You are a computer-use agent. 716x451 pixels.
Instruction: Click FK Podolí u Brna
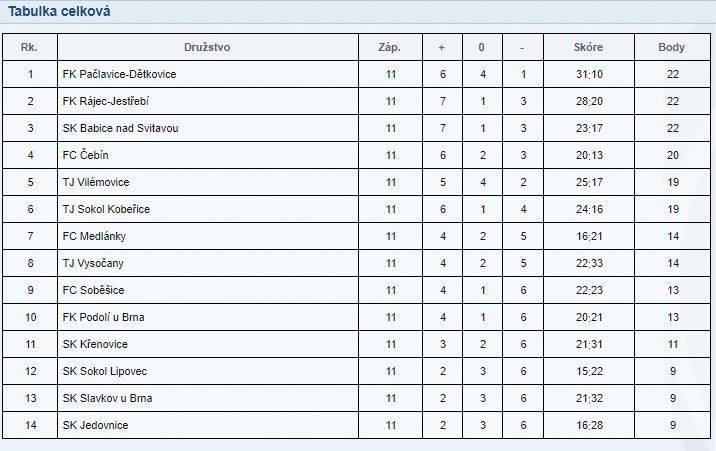(x=103, y=317)
